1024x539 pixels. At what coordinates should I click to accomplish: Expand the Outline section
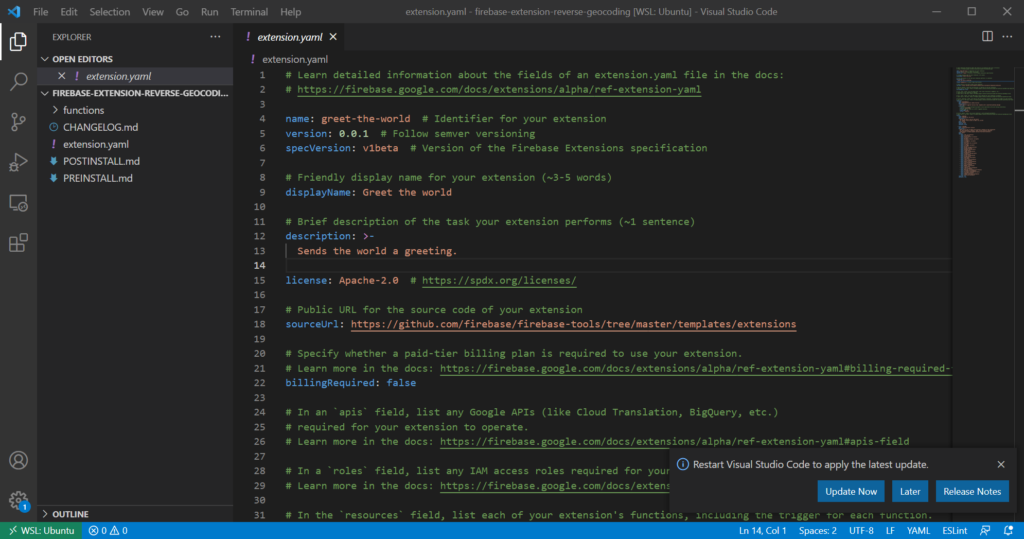click(x=70, y=514)
